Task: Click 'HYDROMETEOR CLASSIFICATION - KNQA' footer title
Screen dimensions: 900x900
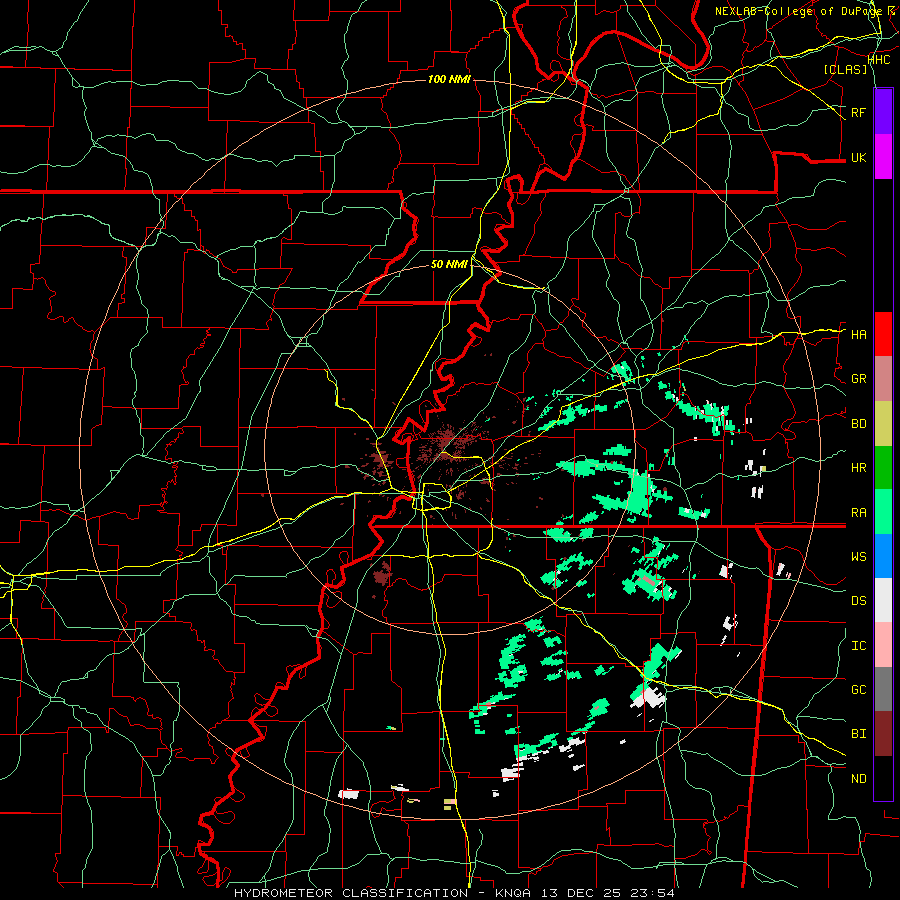Action: coord(383,893)
